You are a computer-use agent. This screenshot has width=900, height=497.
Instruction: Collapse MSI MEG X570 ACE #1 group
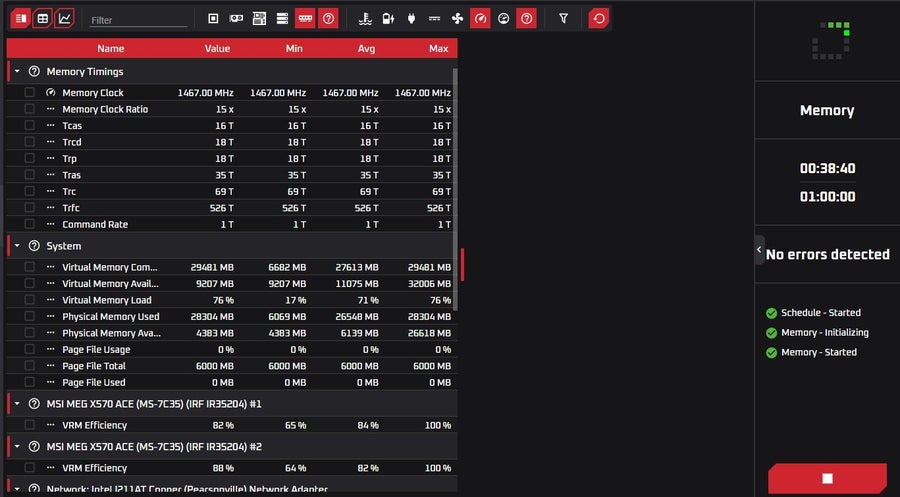click(x=17, y=404)
